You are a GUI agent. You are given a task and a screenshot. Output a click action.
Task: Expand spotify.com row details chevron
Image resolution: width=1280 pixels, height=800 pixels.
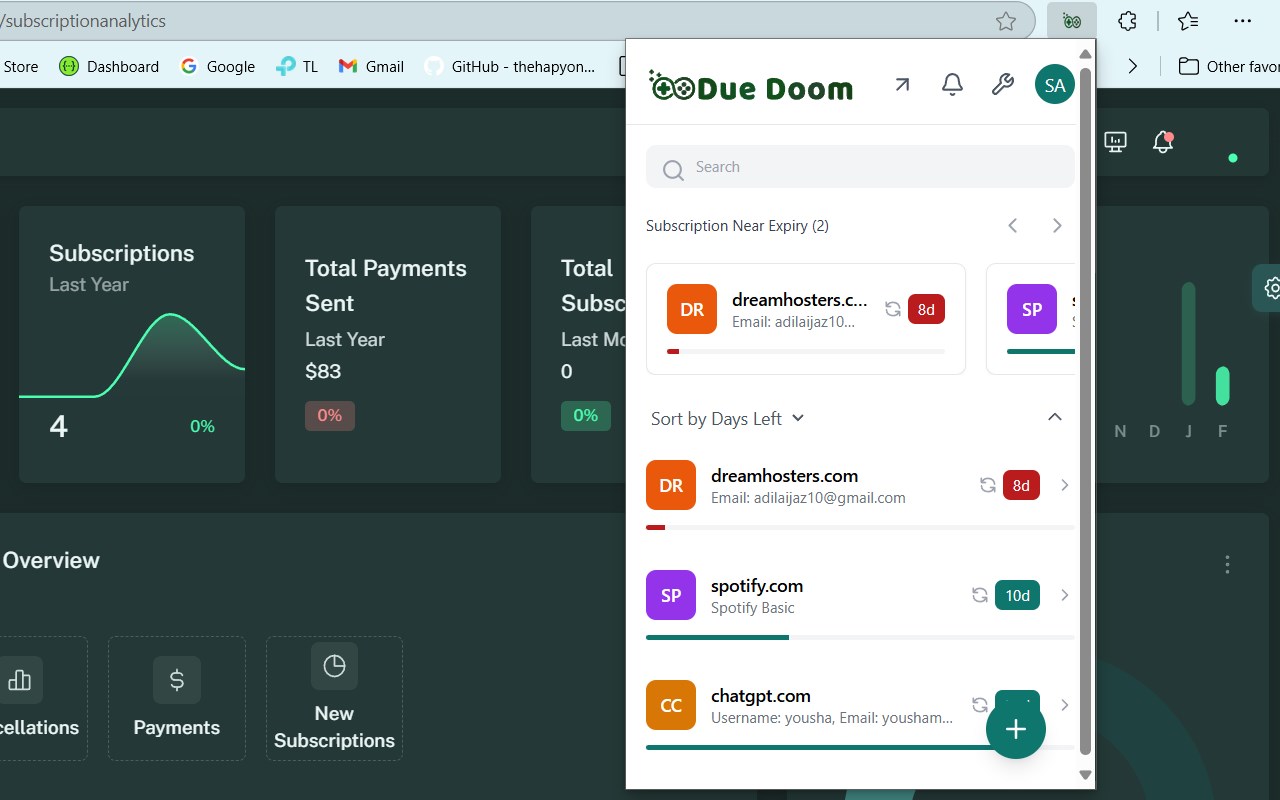(1064, 595)
